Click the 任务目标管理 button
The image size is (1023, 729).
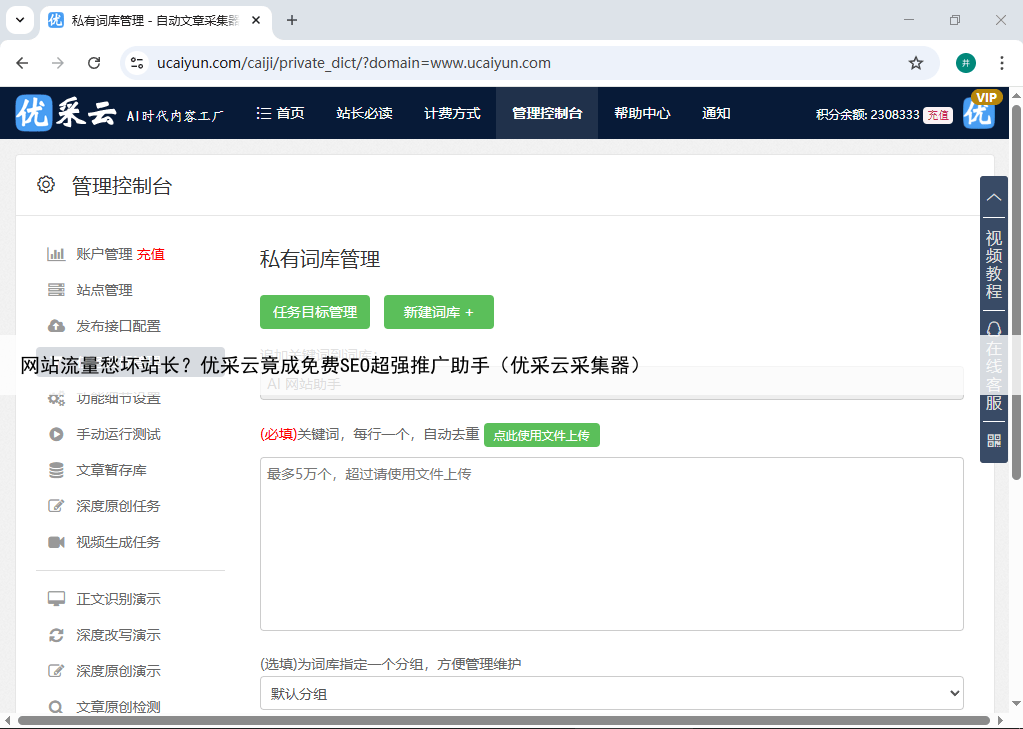click(315, 312)
